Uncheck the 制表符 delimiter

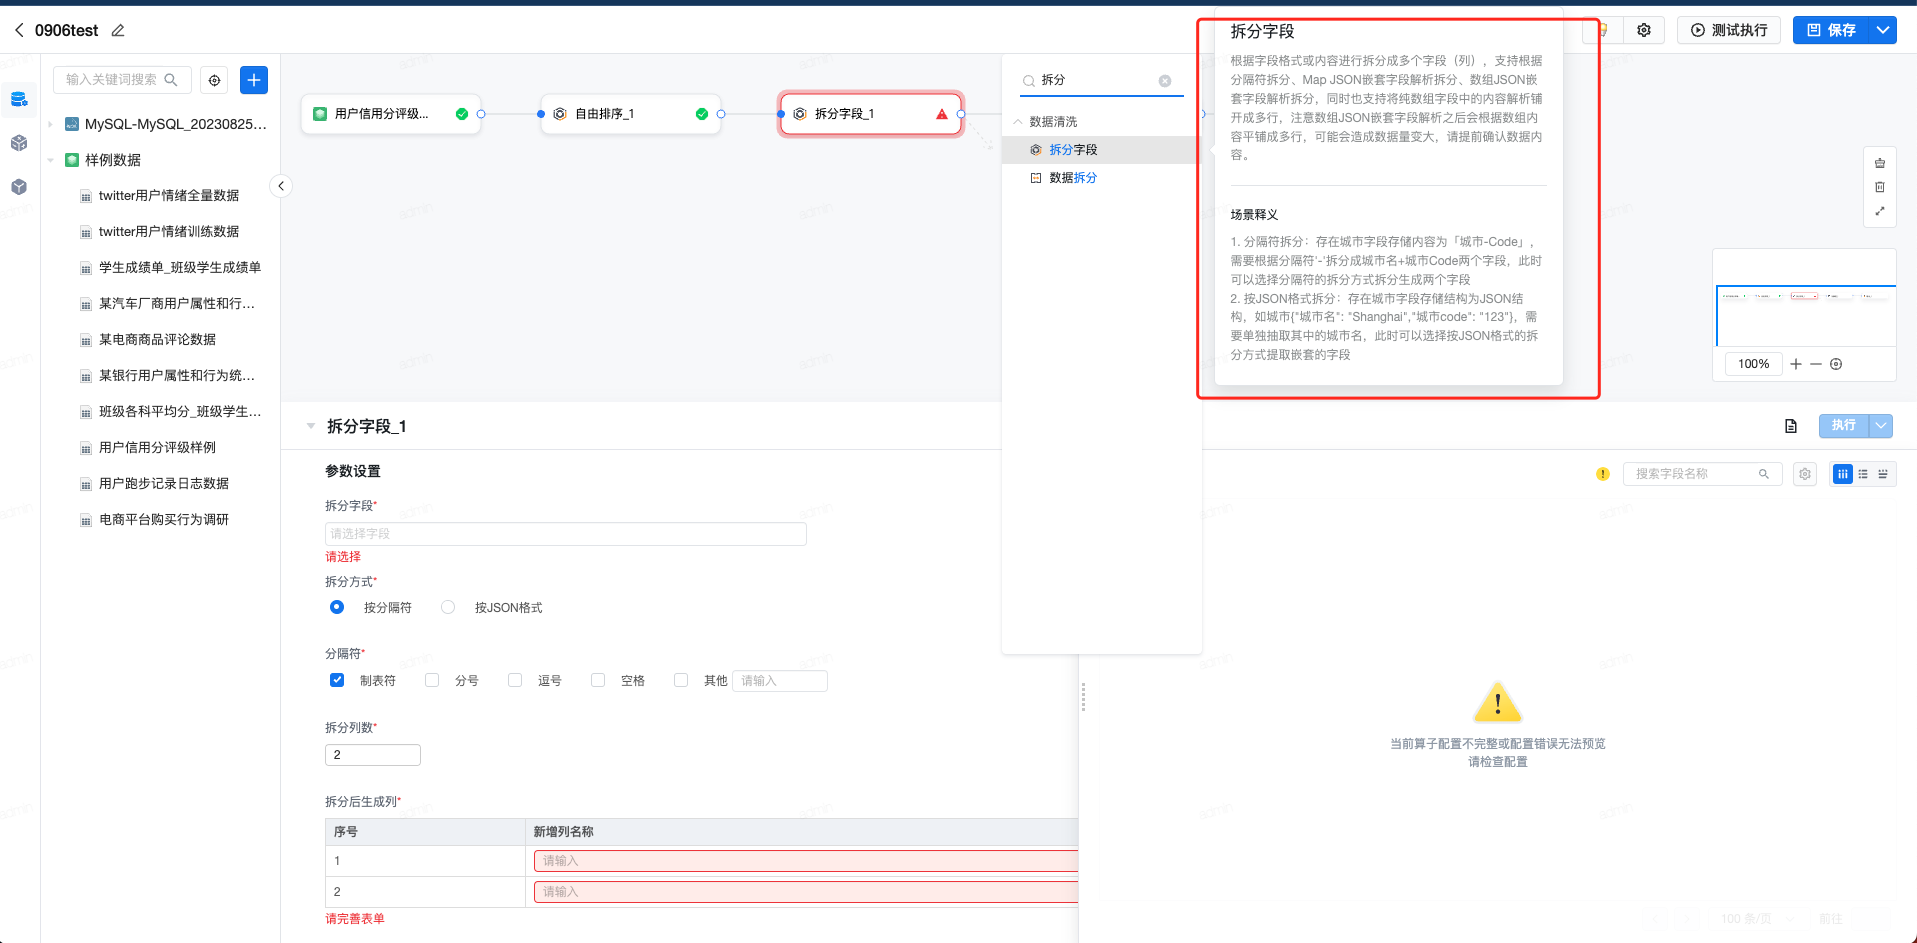[x=337, y=680]
